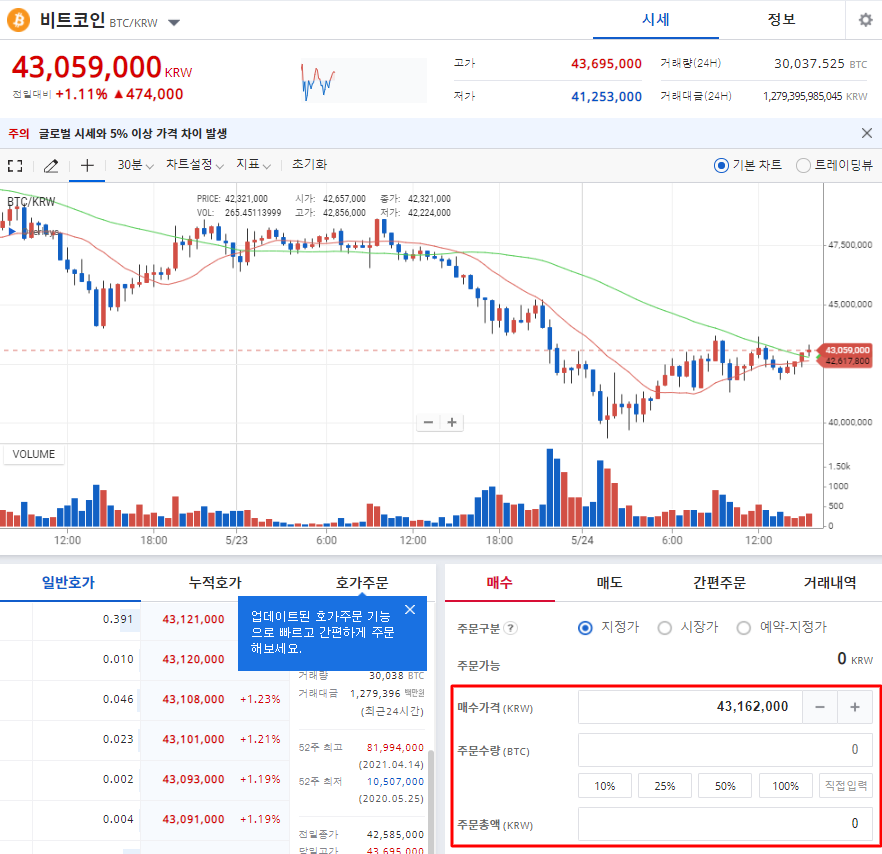Click the 52주 최저 value 10,507,000
The height and width of the screenshot is (854, 882).
[395, 781]
